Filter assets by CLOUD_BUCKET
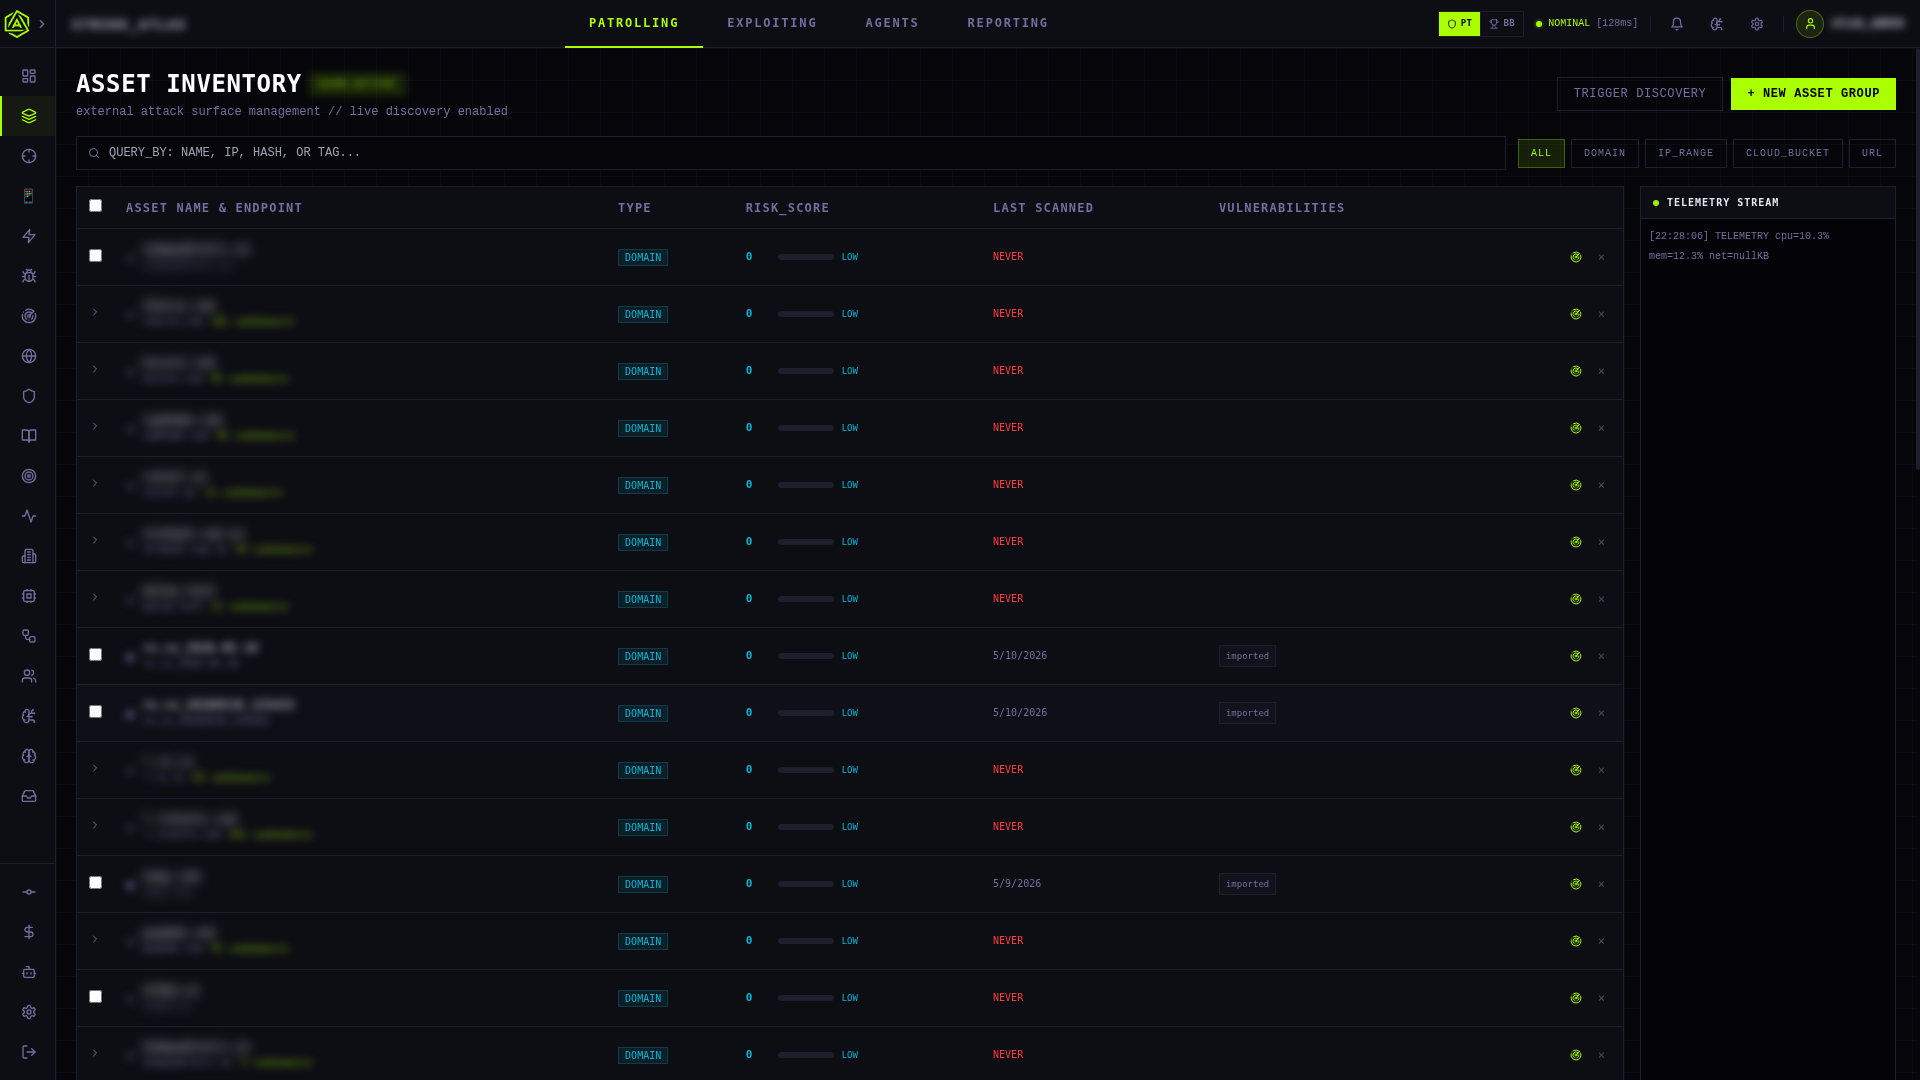 (x=1788, y=153)
